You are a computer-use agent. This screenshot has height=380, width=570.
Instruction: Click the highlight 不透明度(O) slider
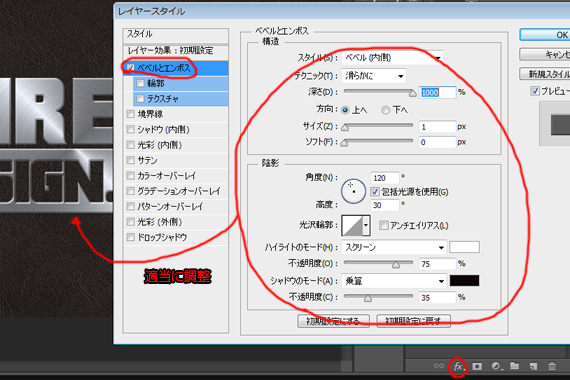point(378,264)
